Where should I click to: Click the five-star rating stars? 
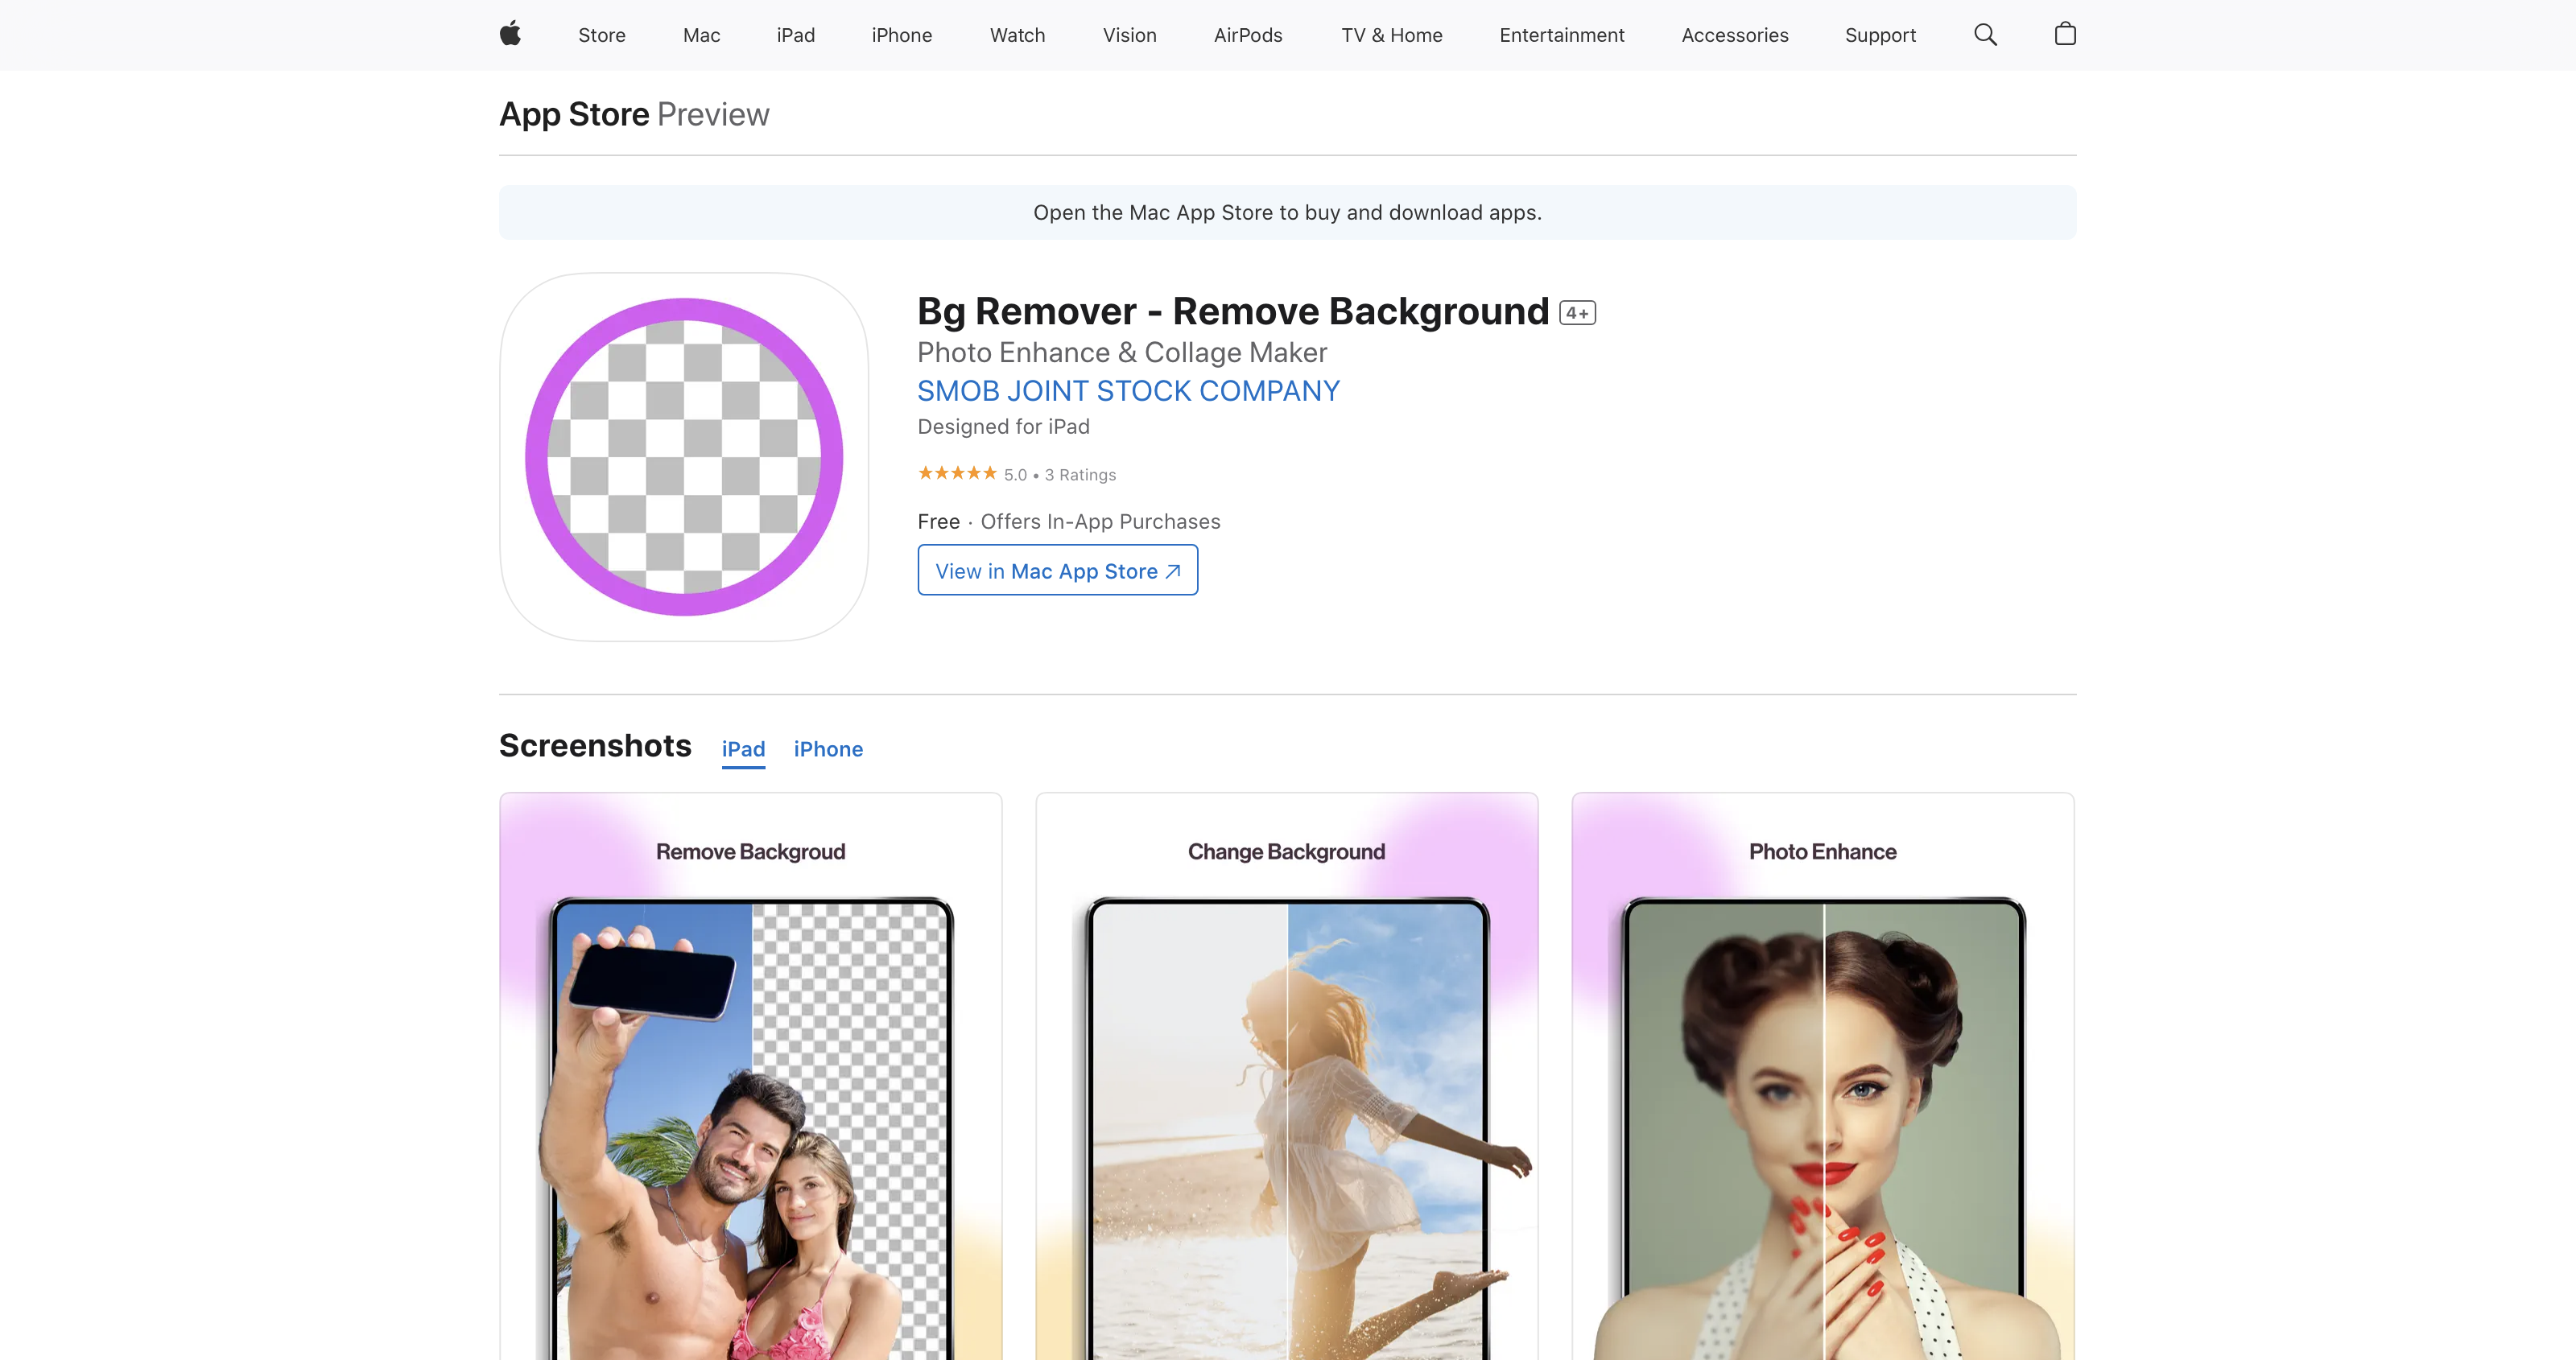tap(957, 473)
